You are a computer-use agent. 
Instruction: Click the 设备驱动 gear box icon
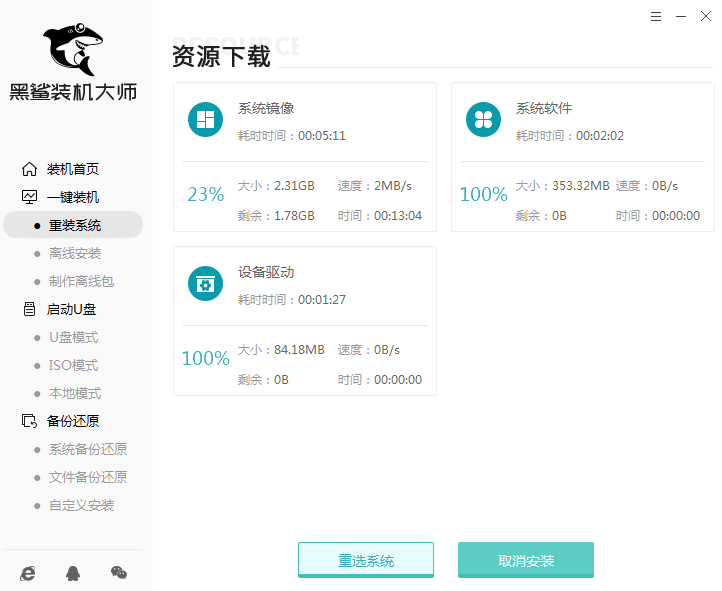[205, 283]
